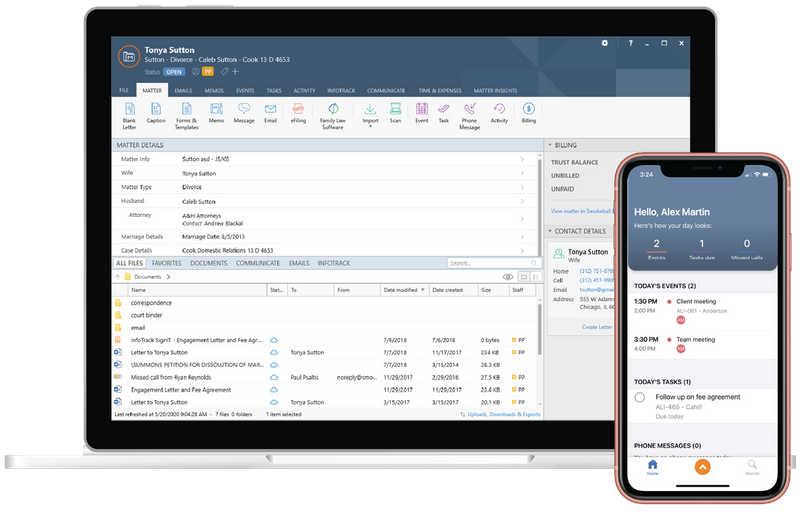Expand the Matter Type row chevron
The width and height of the screenshot is (800, 514).
[x=522, y=187]
